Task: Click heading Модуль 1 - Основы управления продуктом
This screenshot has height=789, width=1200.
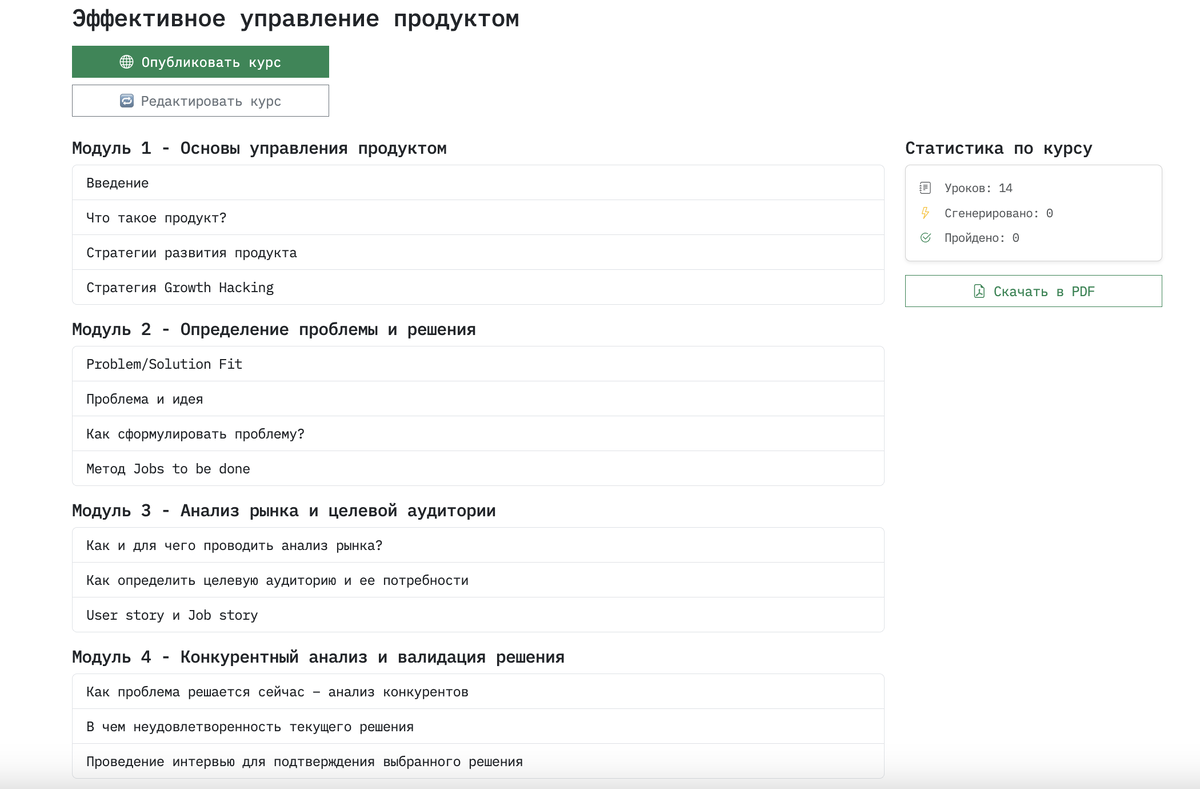Action: pos(259,148)
